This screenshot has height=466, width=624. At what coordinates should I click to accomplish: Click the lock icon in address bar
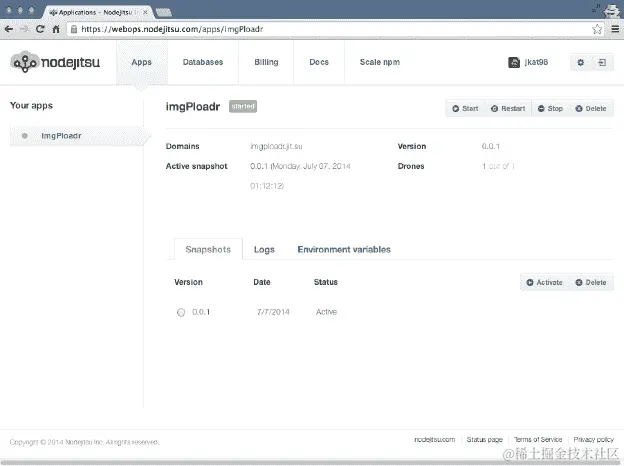[x=74, y=29]
